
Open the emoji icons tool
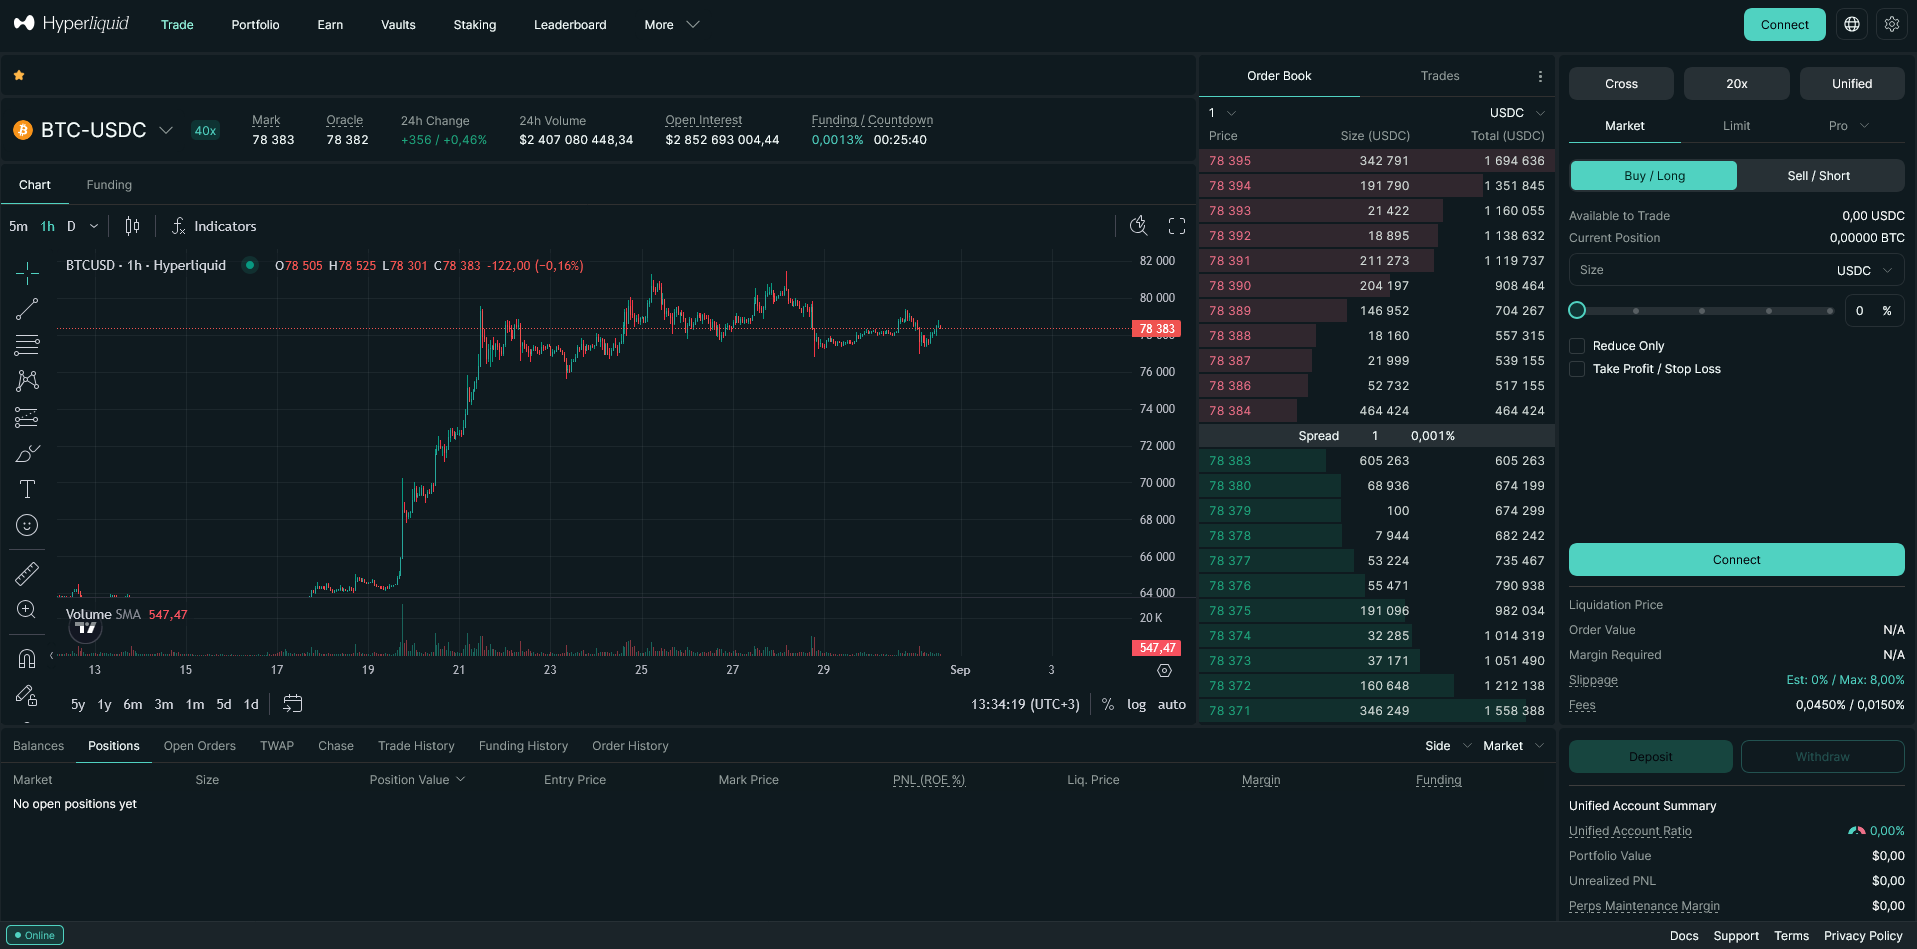click(x=27, y=525)
